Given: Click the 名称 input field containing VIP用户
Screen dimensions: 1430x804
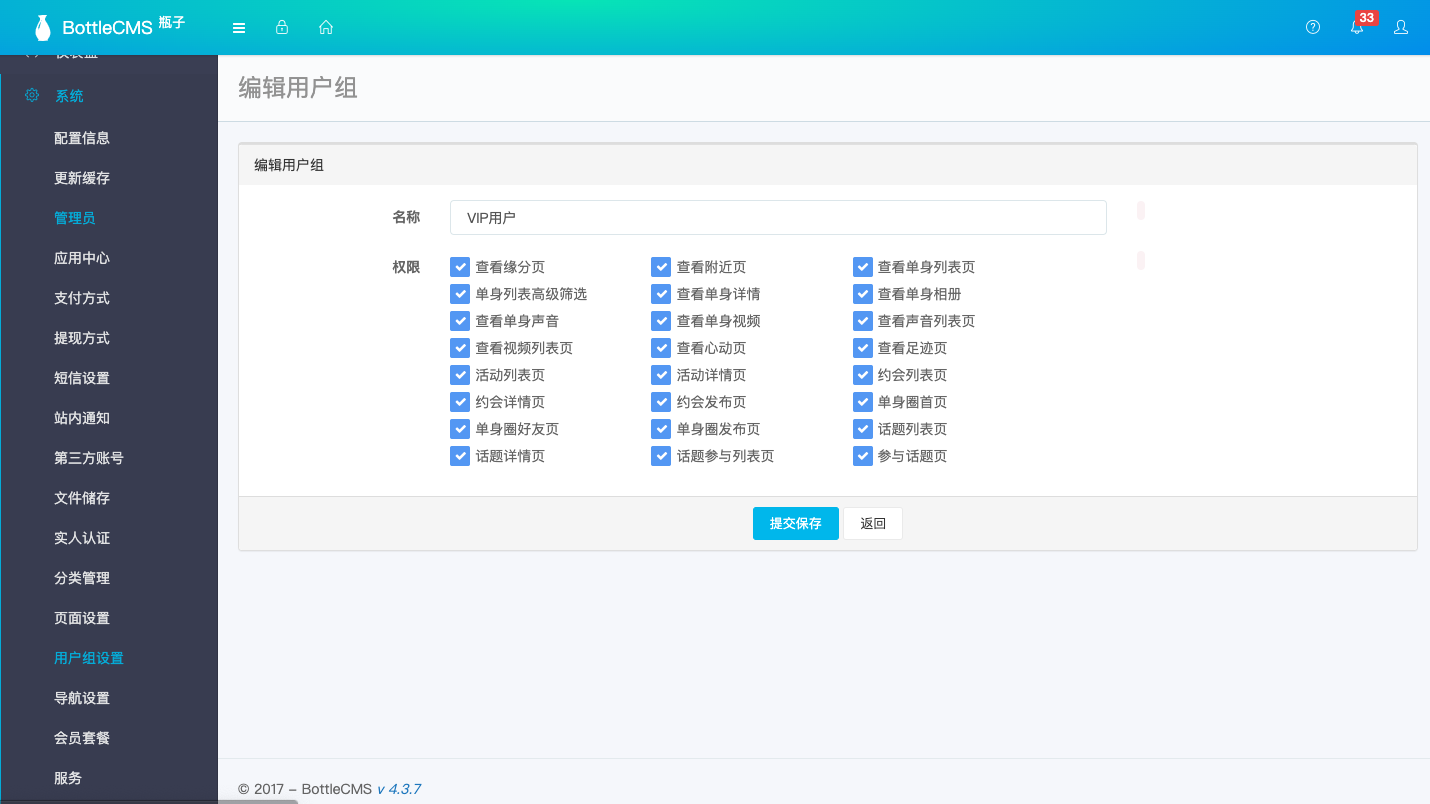Looking at the screenshot, I should pyautogui.click(x=778, y=217).
